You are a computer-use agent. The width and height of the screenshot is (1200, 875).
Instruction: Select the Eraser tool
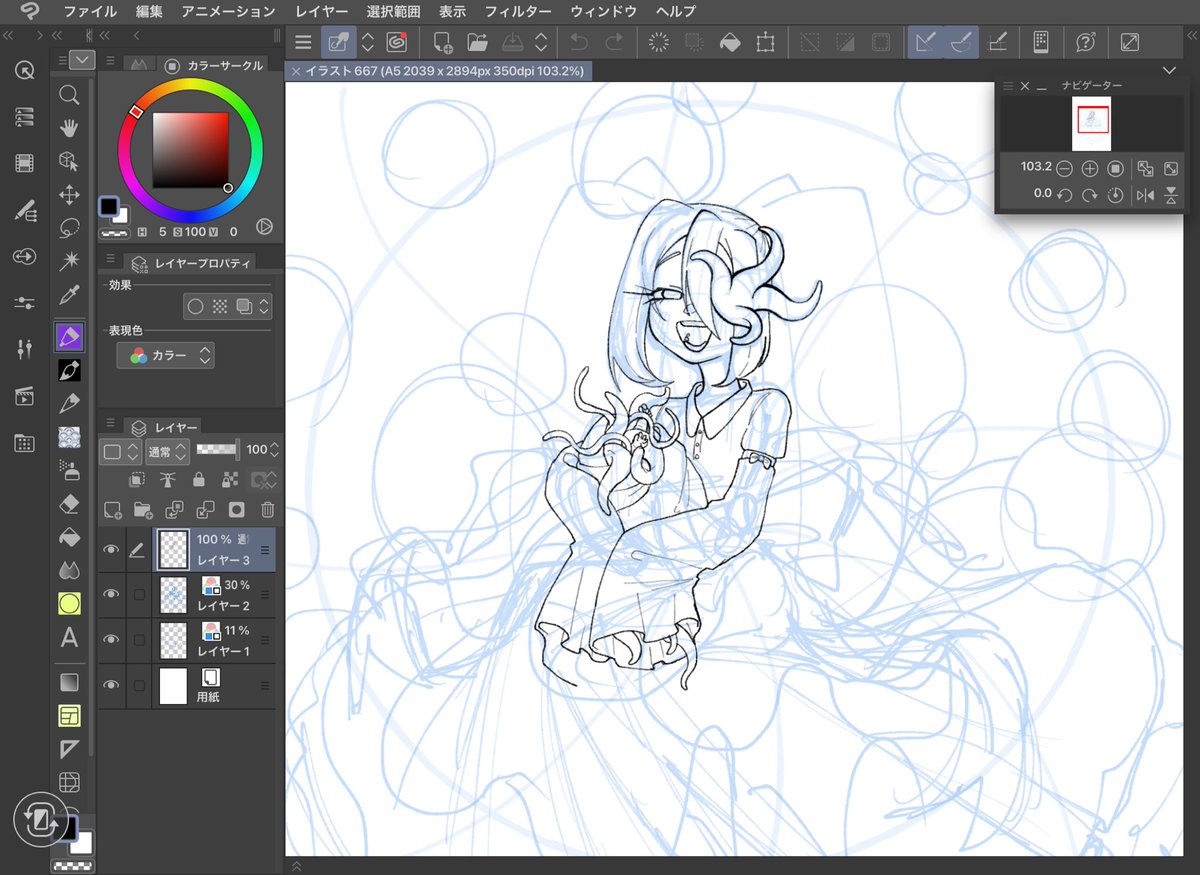coord(69,503)
